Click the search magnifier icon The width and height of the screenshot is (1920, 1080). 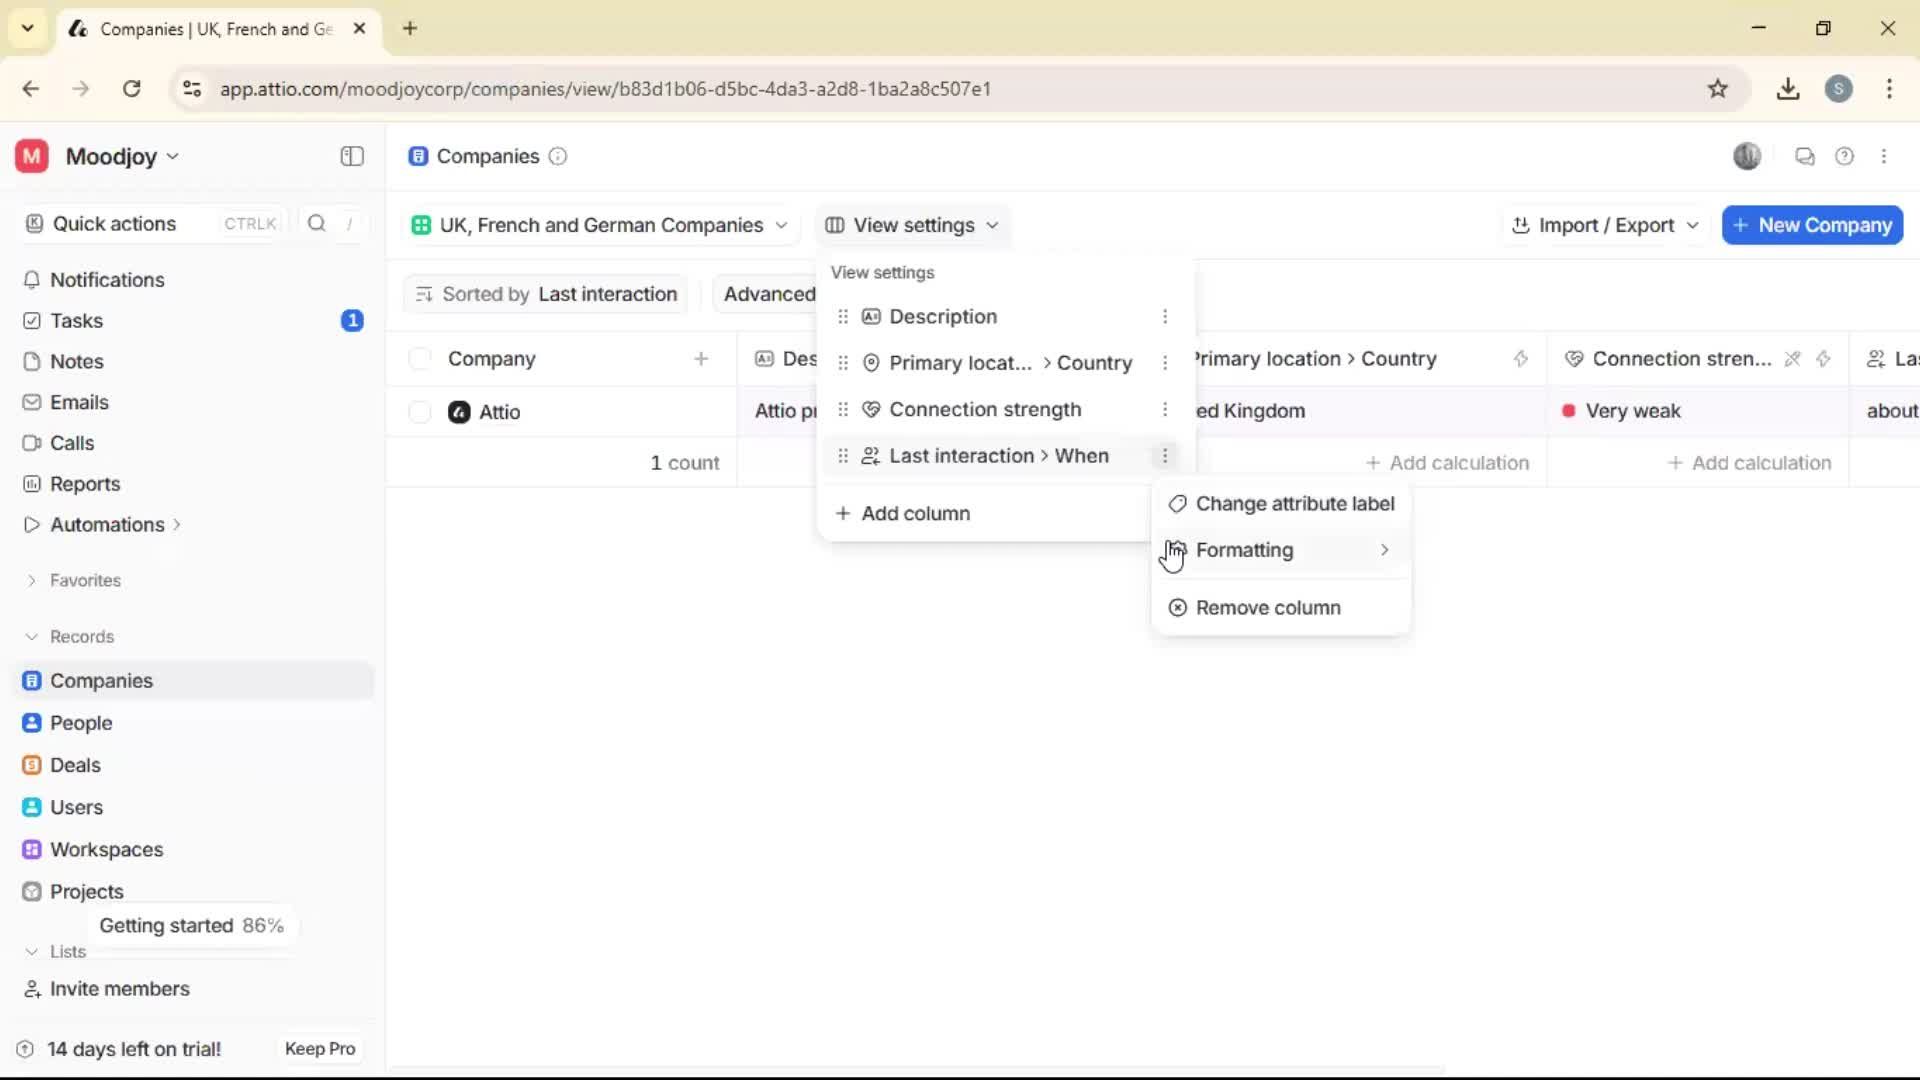[x=316, y=224]
